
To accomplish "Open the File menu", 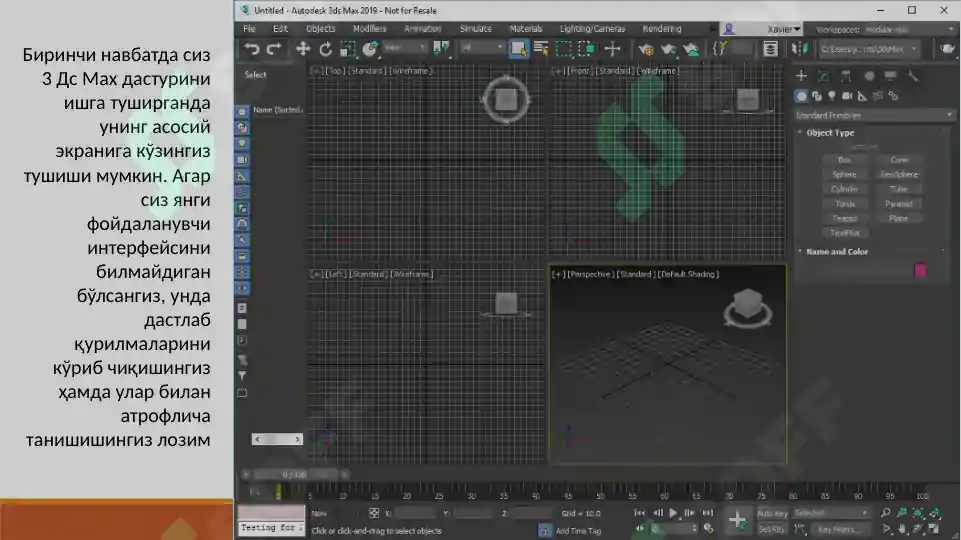I will click(x=249, y=29).
